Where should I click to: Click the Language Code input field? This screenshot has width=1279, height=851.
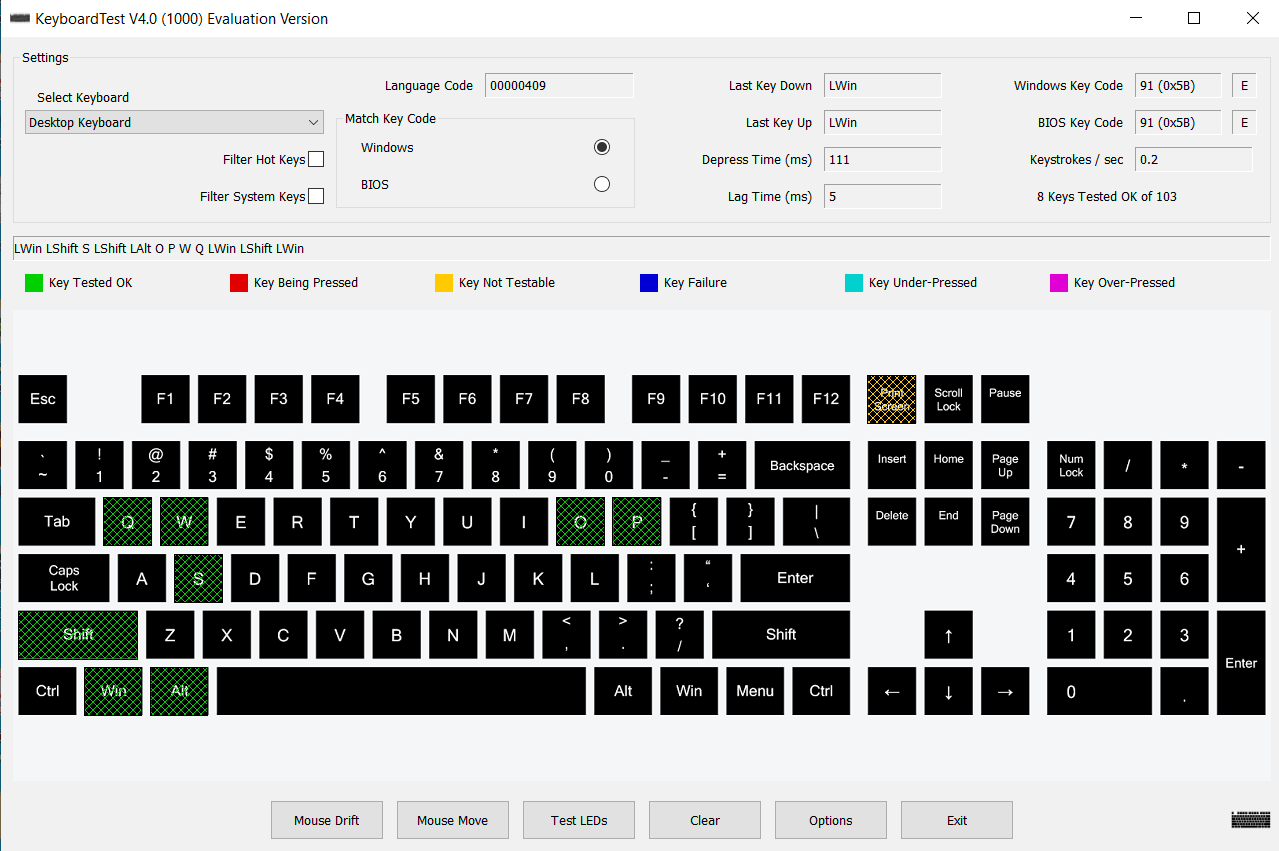coord(558,85)
